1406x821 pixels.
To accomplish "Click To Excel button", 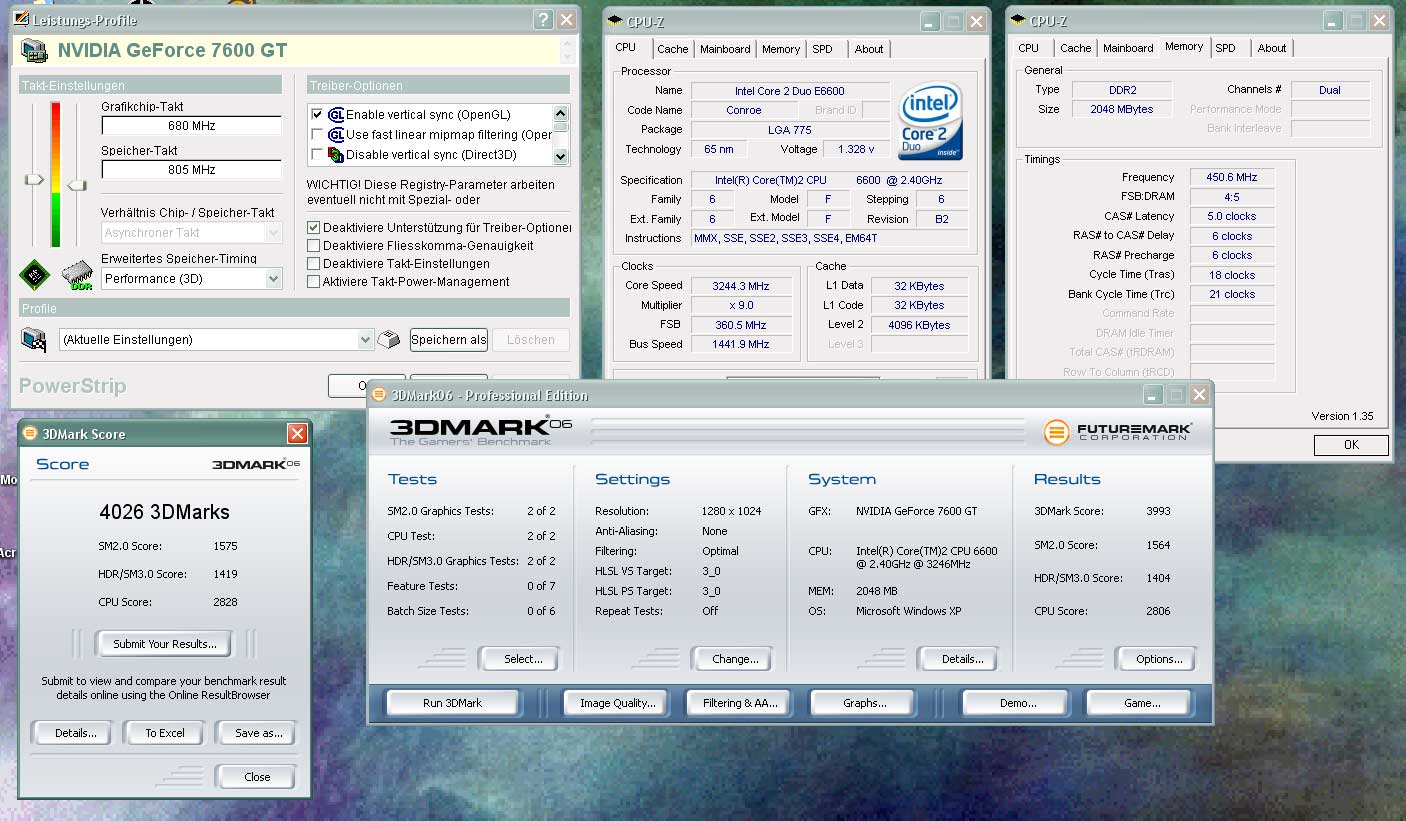I will point(165,733).
